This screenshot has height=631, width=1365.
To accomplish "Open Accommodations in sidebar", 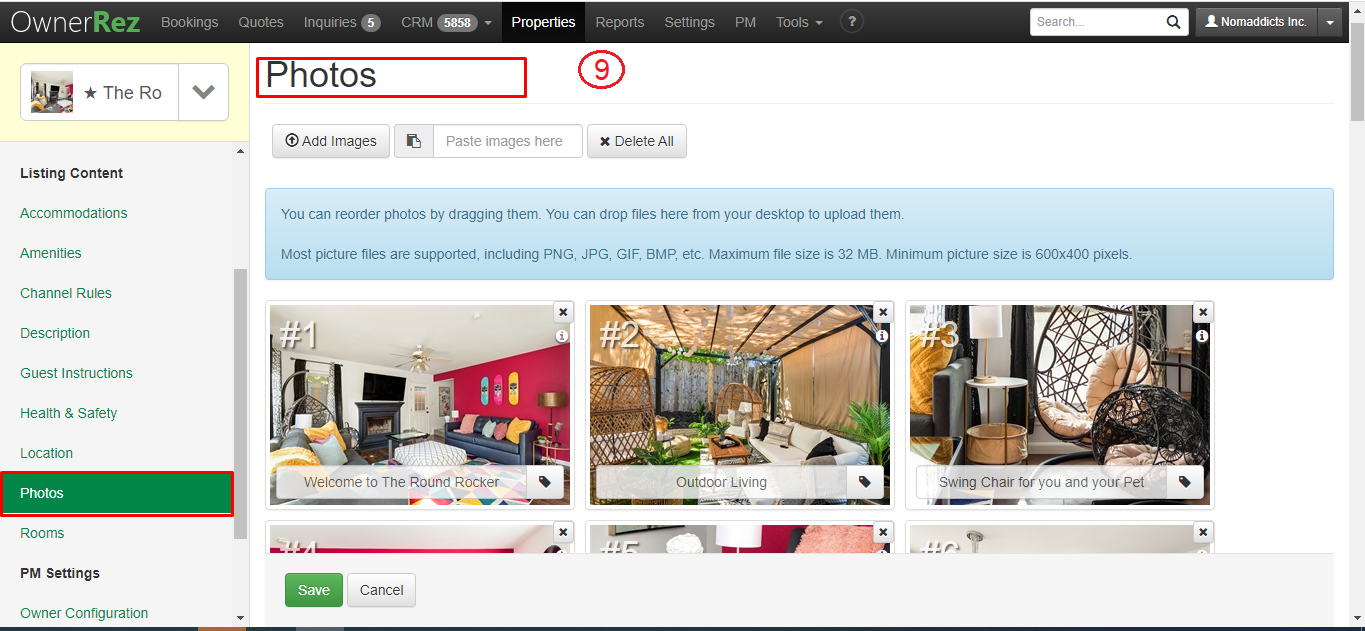I will [x=74, y=213].
